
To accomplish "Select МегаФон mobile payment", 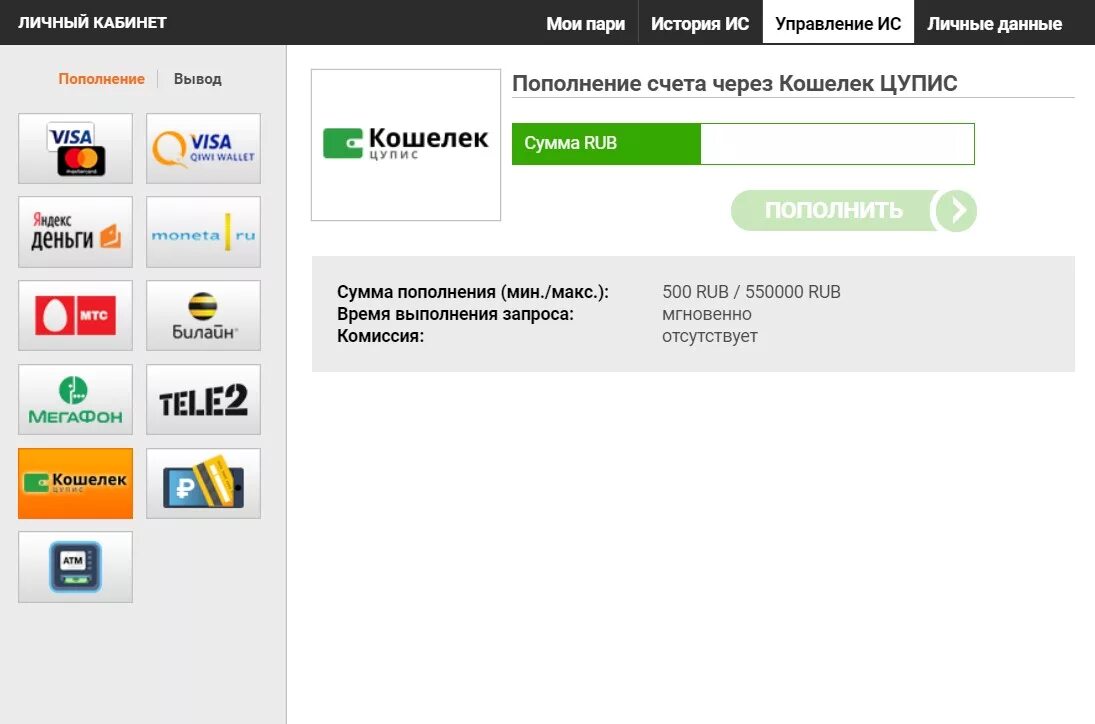I will [x=75, y=399].
